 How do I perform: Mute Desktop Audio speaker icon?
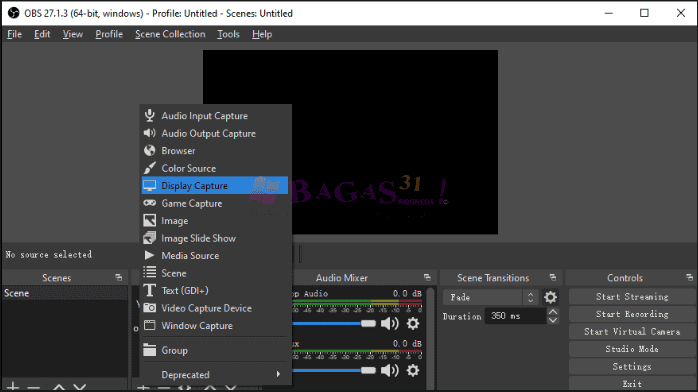tap(390, 323)
